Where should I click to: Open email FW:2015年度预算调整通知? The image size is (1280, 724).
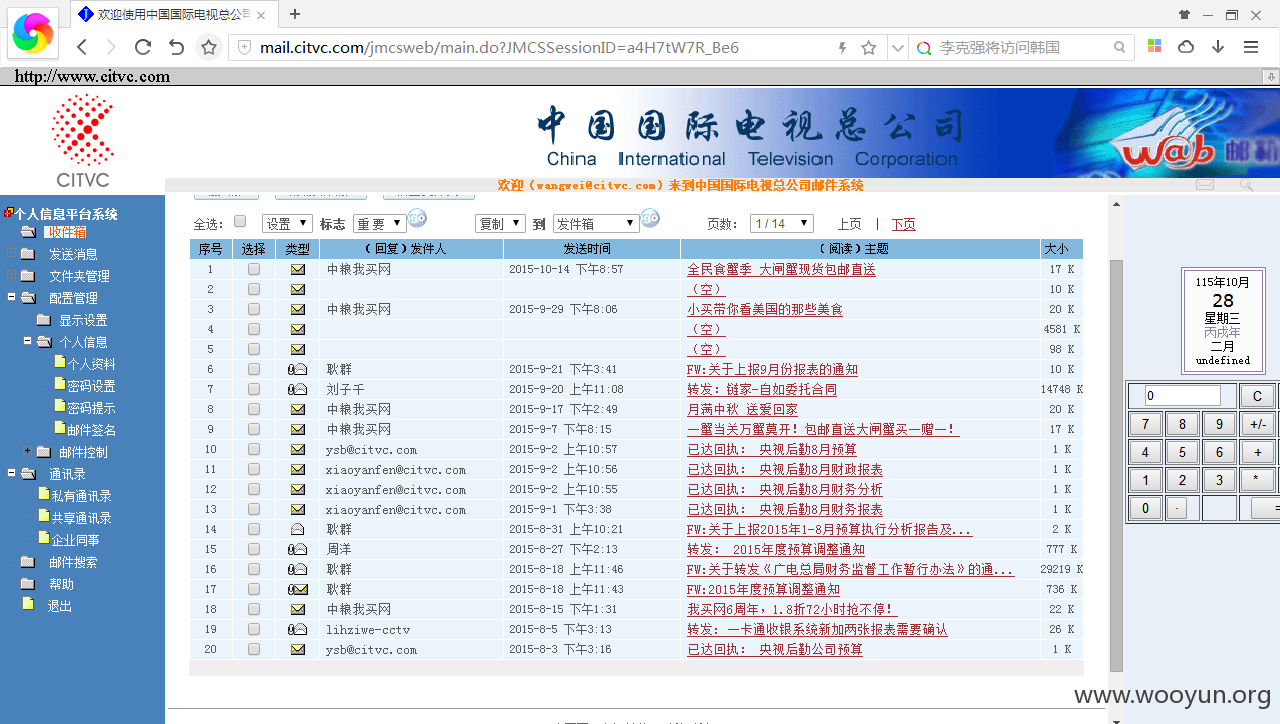[x=763, y=590]
